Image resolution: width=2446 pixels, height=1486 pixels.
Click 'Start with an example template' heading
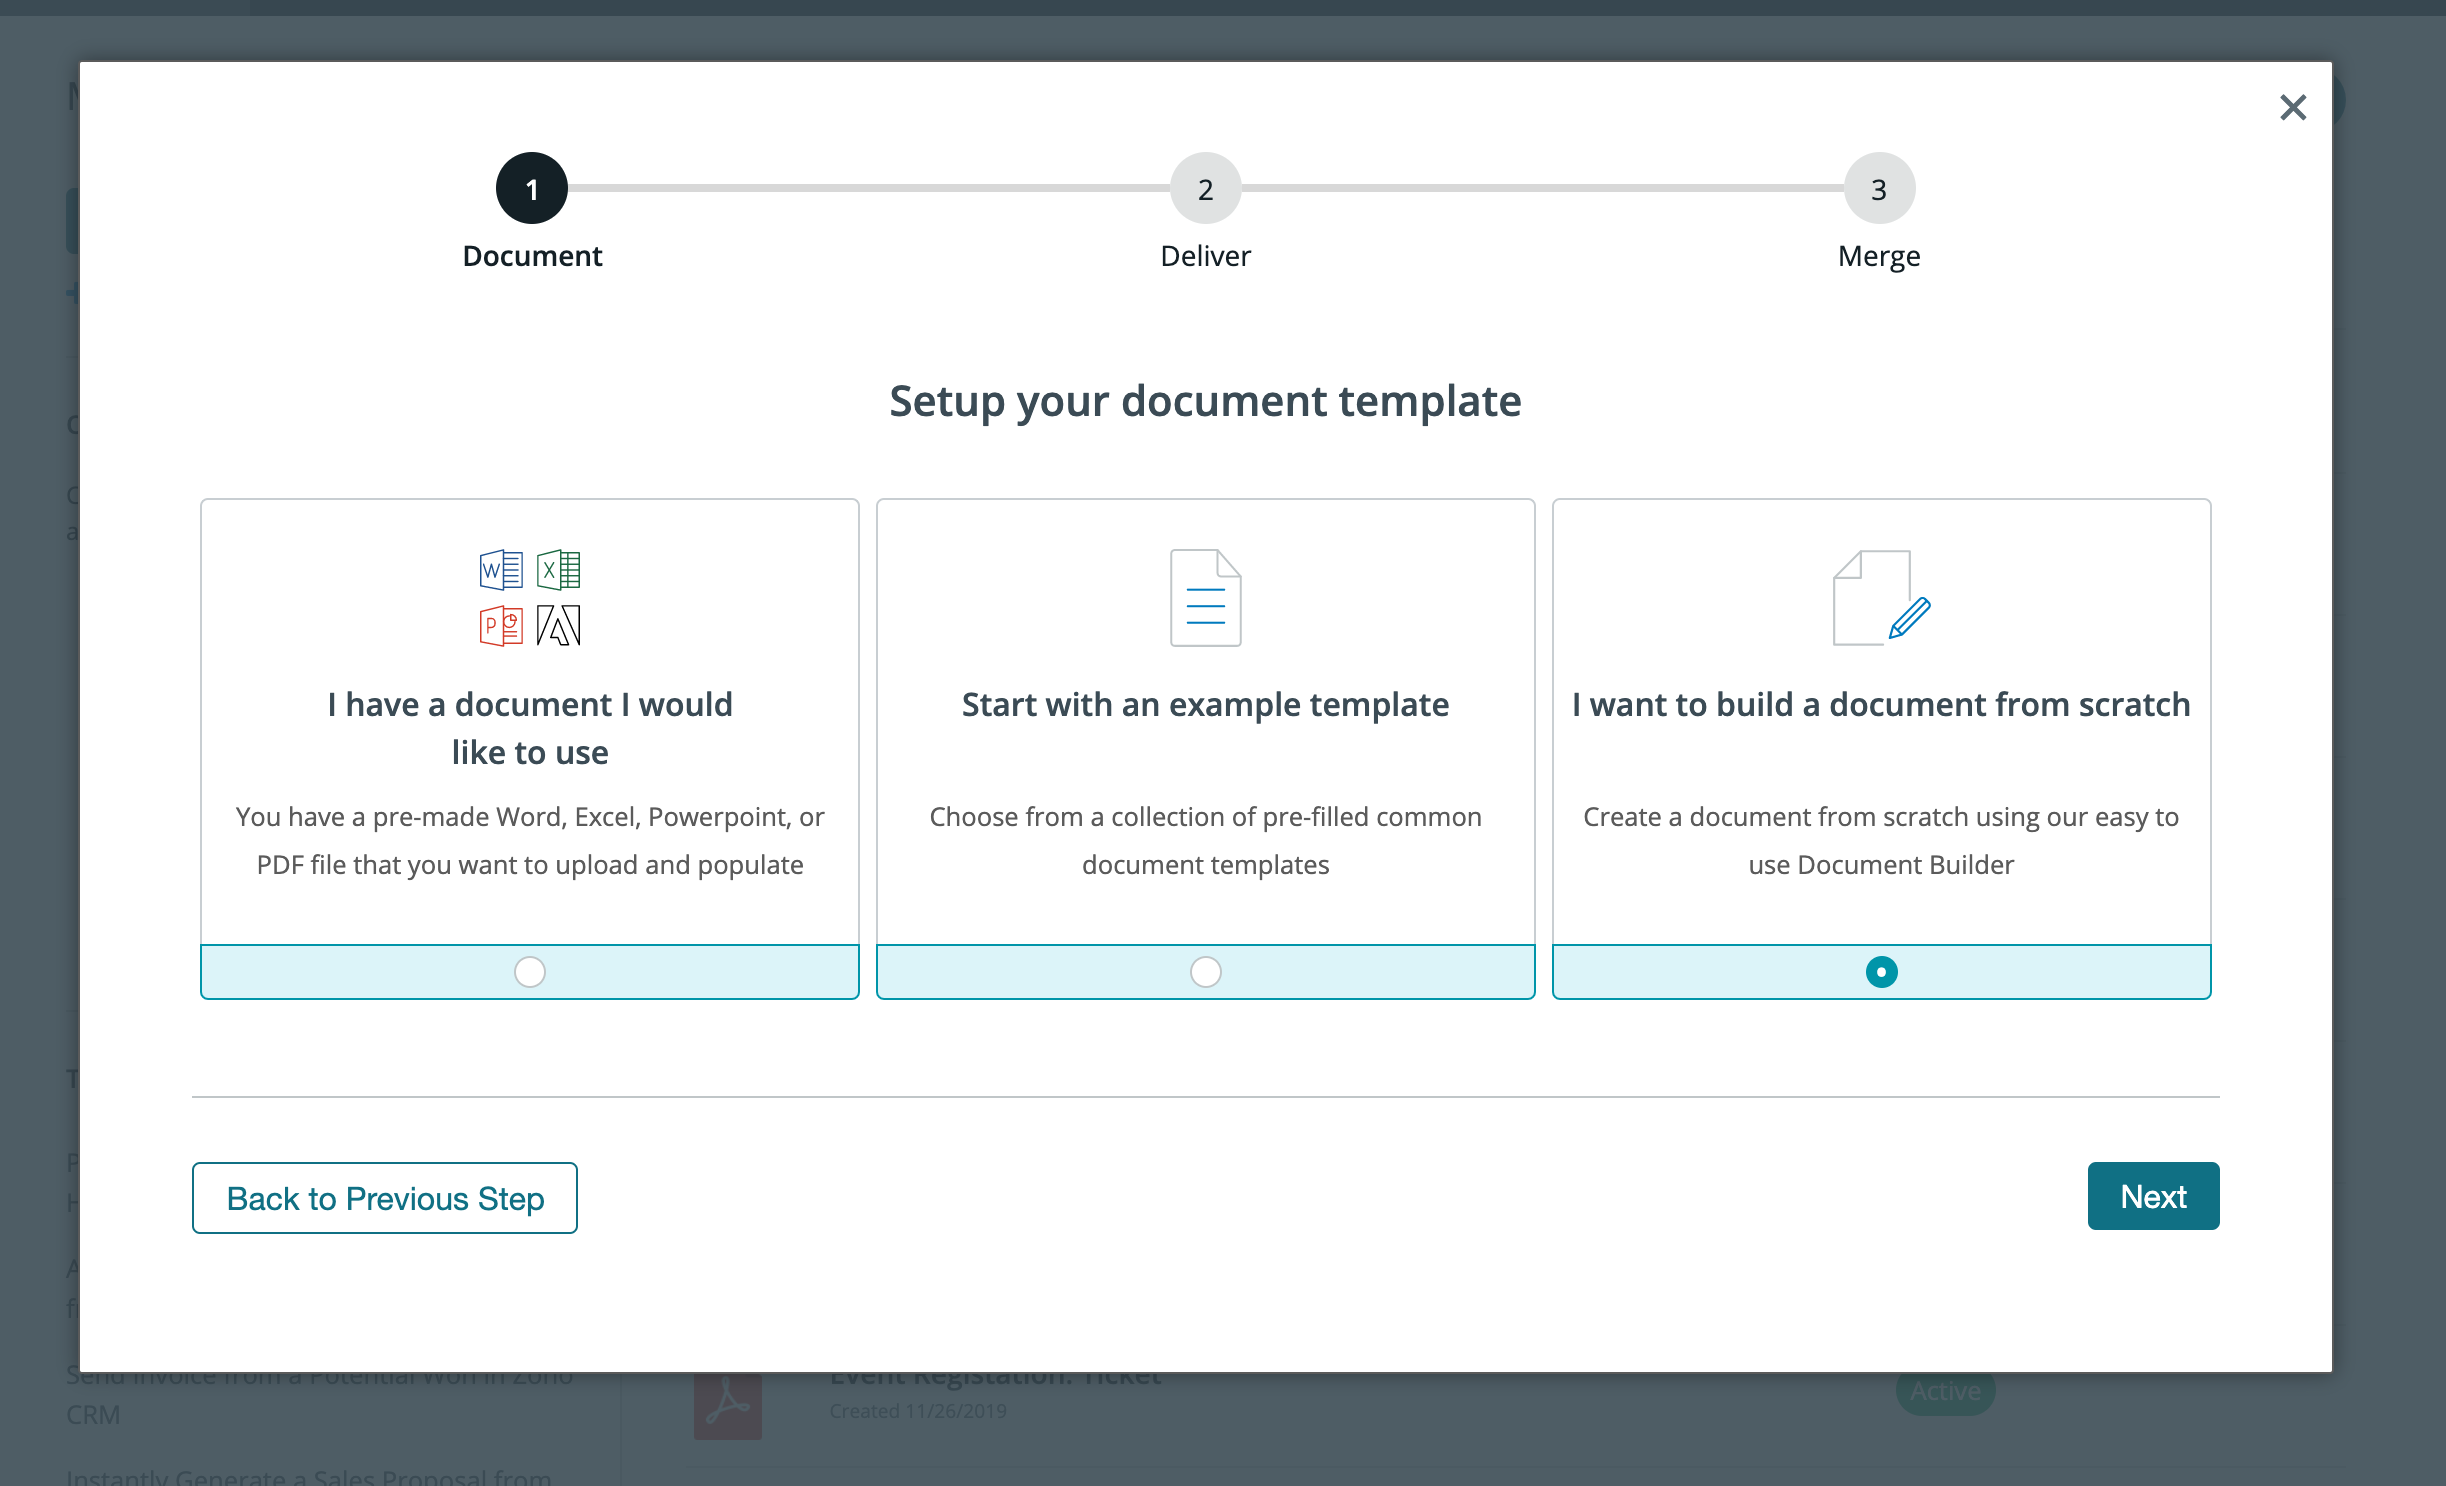point(1206,704)
